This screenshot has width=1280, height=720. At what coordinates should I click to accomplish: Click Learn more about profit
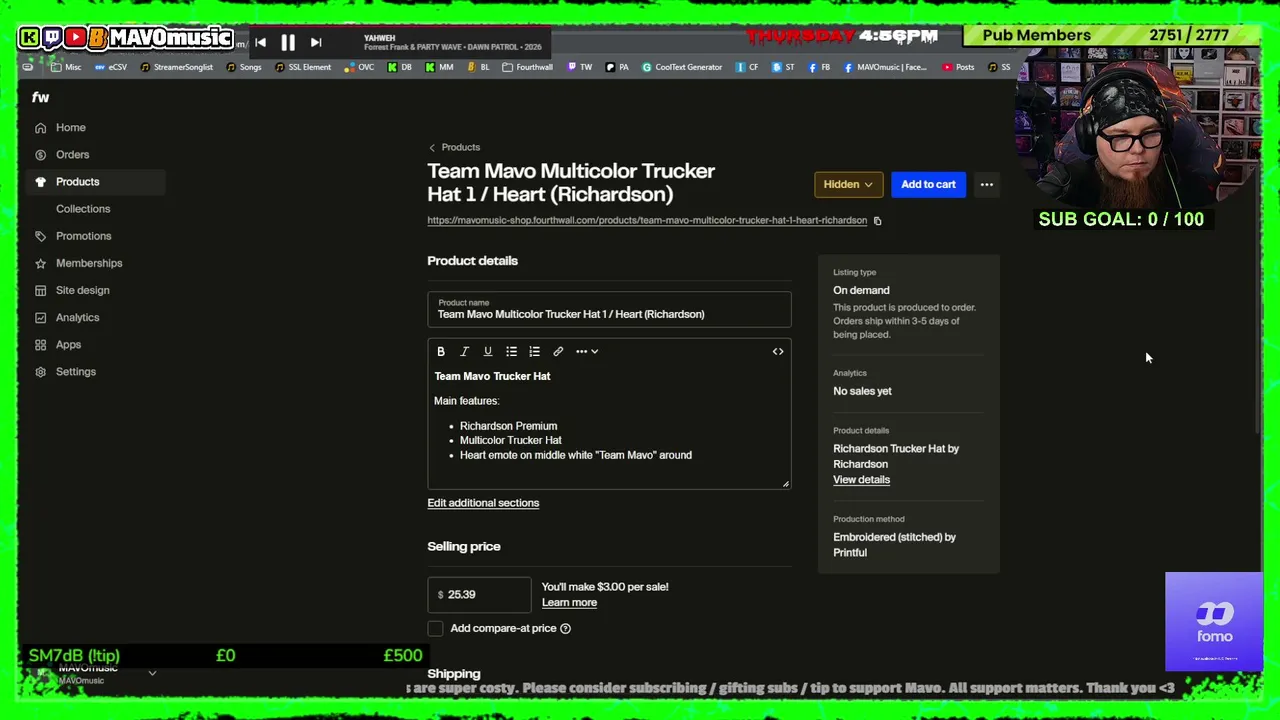click(569, 602)
